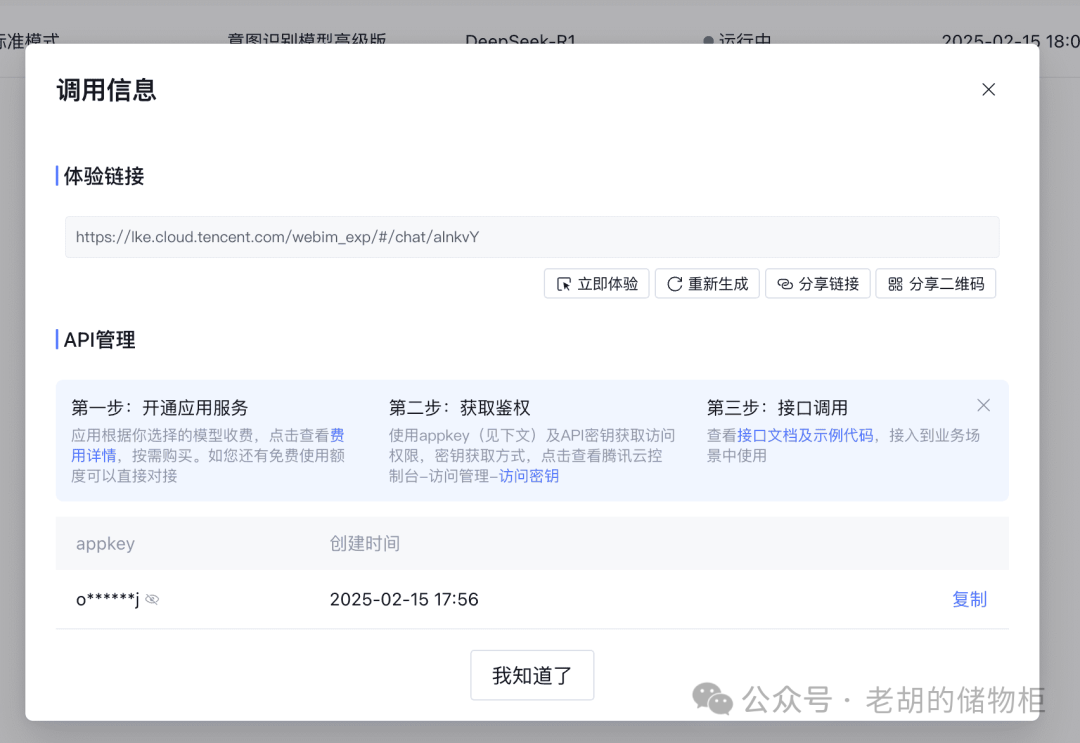
Task: Click 第三步:接口调用 heading
Action: (777, 408)
